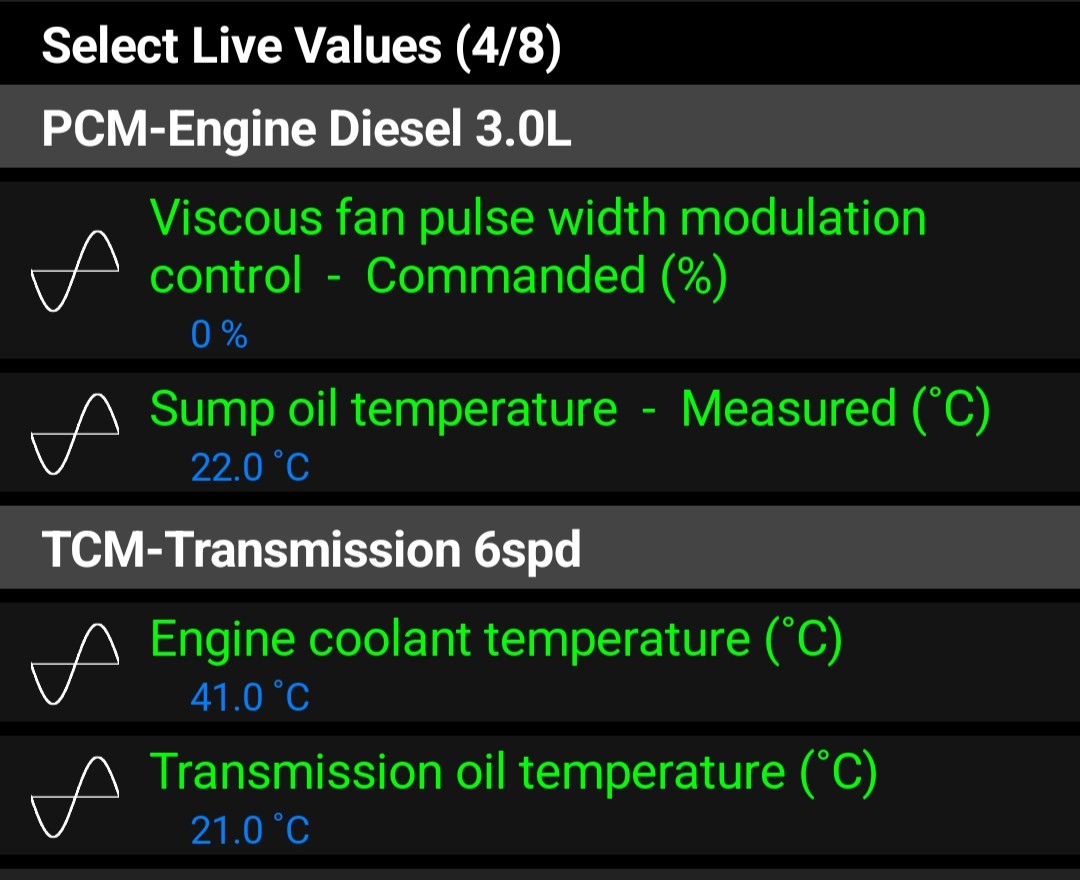
Task: Tap the waveform icon beside Transmission oil temperature
Action: pos(74,797)
